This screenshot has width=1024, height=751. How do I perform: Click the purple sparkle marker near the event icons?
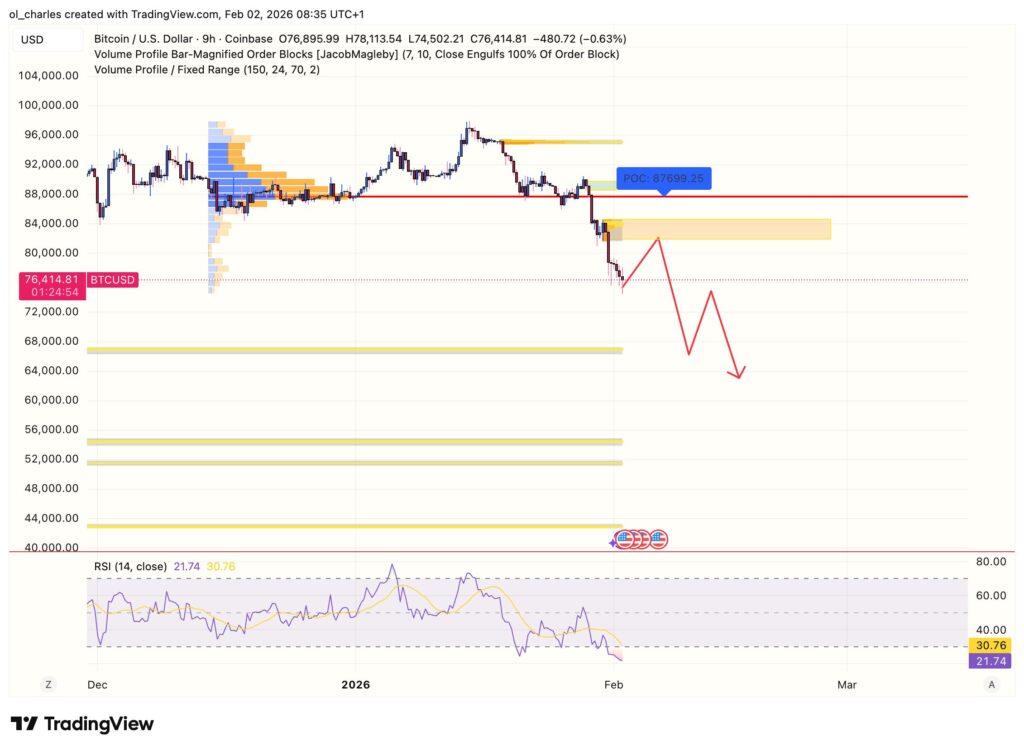coord(612,542)
